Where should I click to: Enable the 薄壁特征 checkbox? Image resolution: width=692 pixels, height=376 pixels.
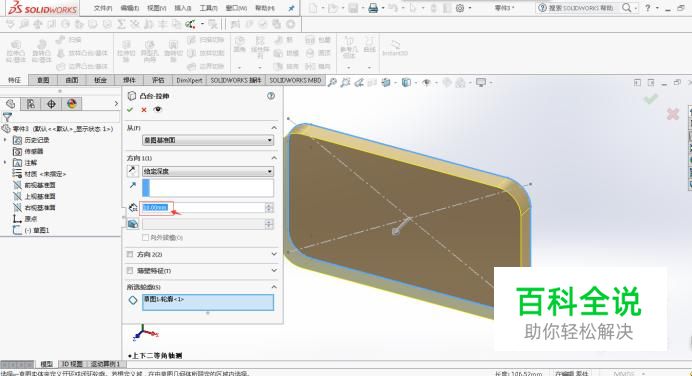[130, 271]
